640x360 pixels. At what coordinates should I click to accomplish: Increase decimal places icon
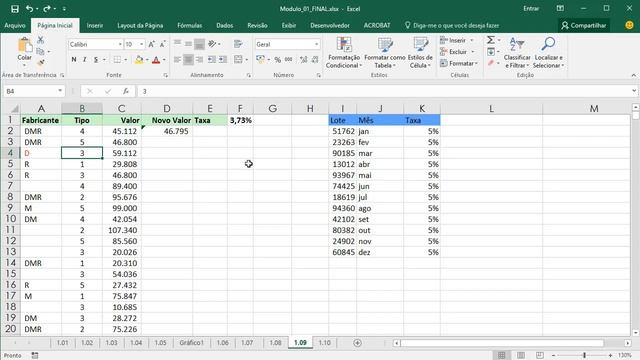pyautogui.click(x=303, y=60)
